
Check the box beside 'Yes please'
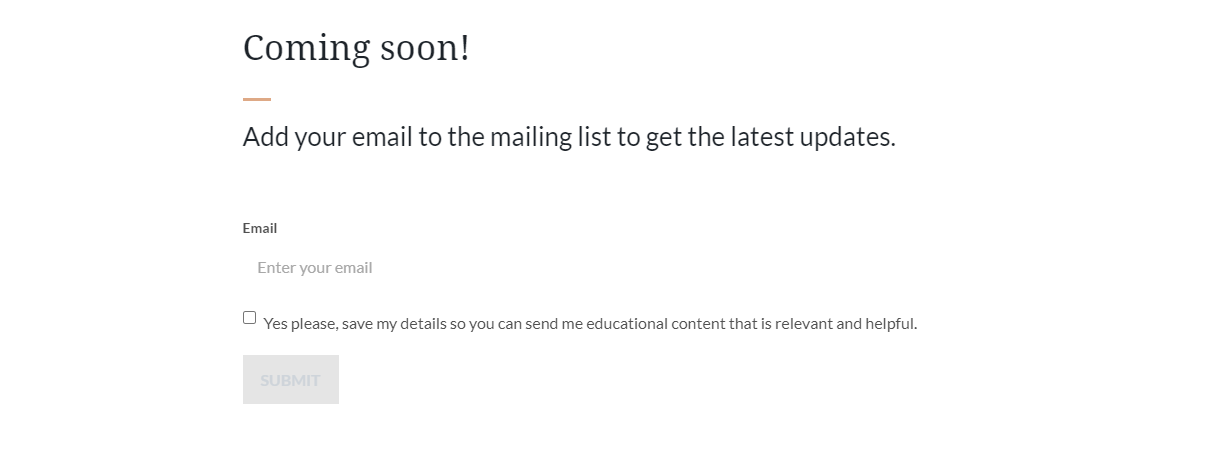point(249,317)
